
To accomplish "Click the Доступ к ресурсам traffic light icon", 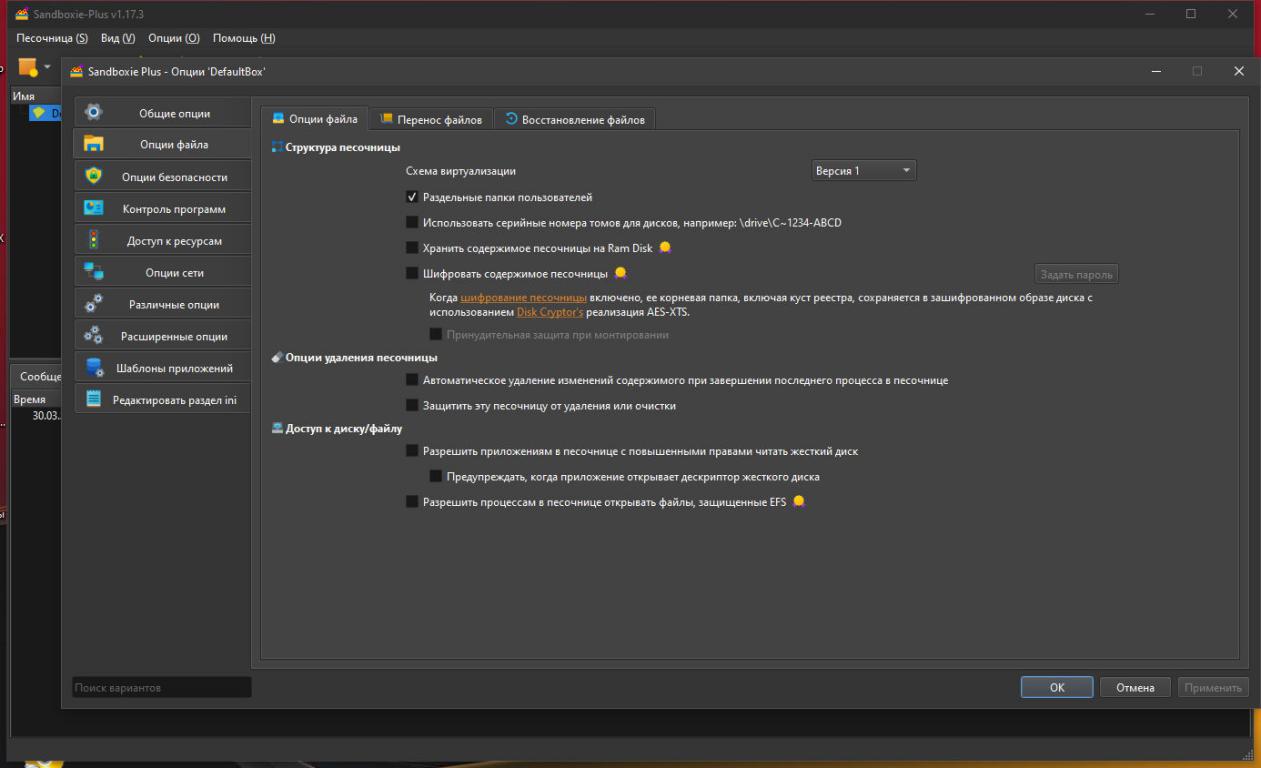I will pyautogui.click(x=94, y=241).
